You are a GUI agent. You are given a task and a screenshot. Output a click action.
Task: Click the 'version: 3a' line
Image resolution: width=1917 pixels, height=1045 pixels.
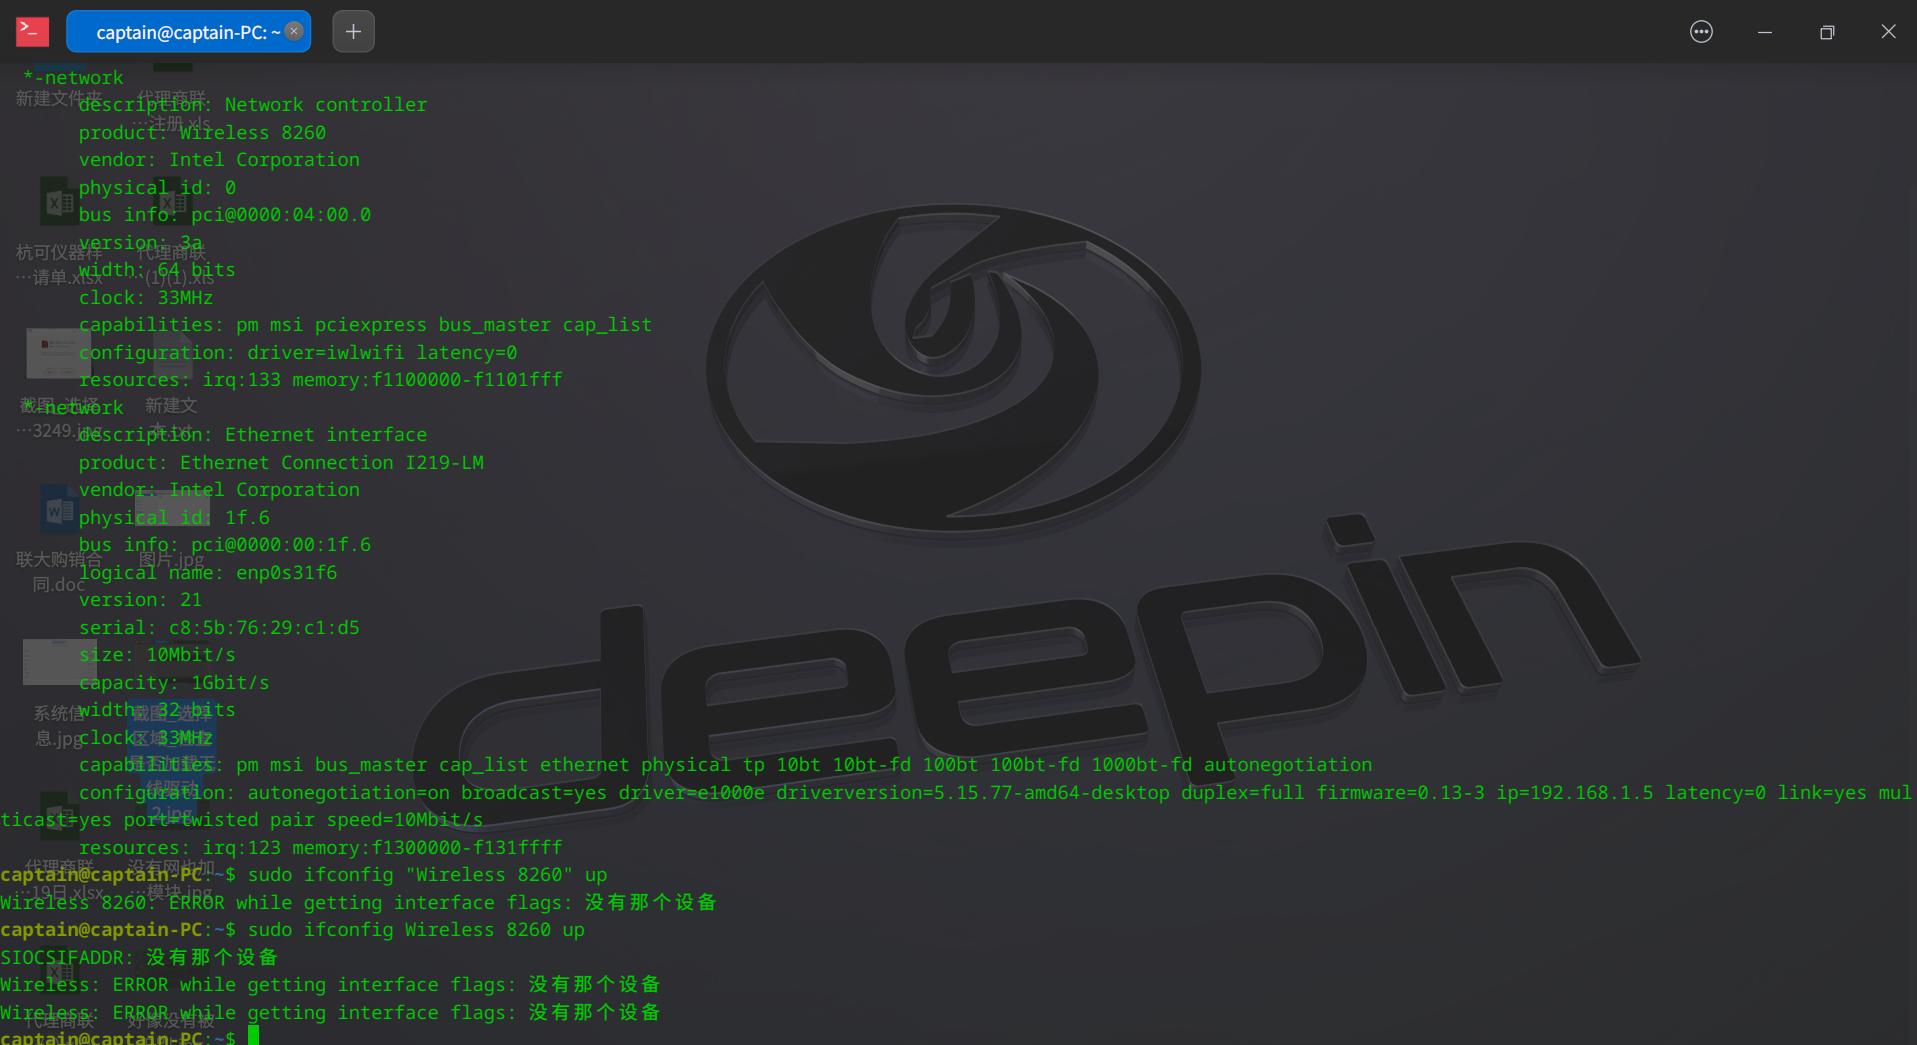pos(141,243)
